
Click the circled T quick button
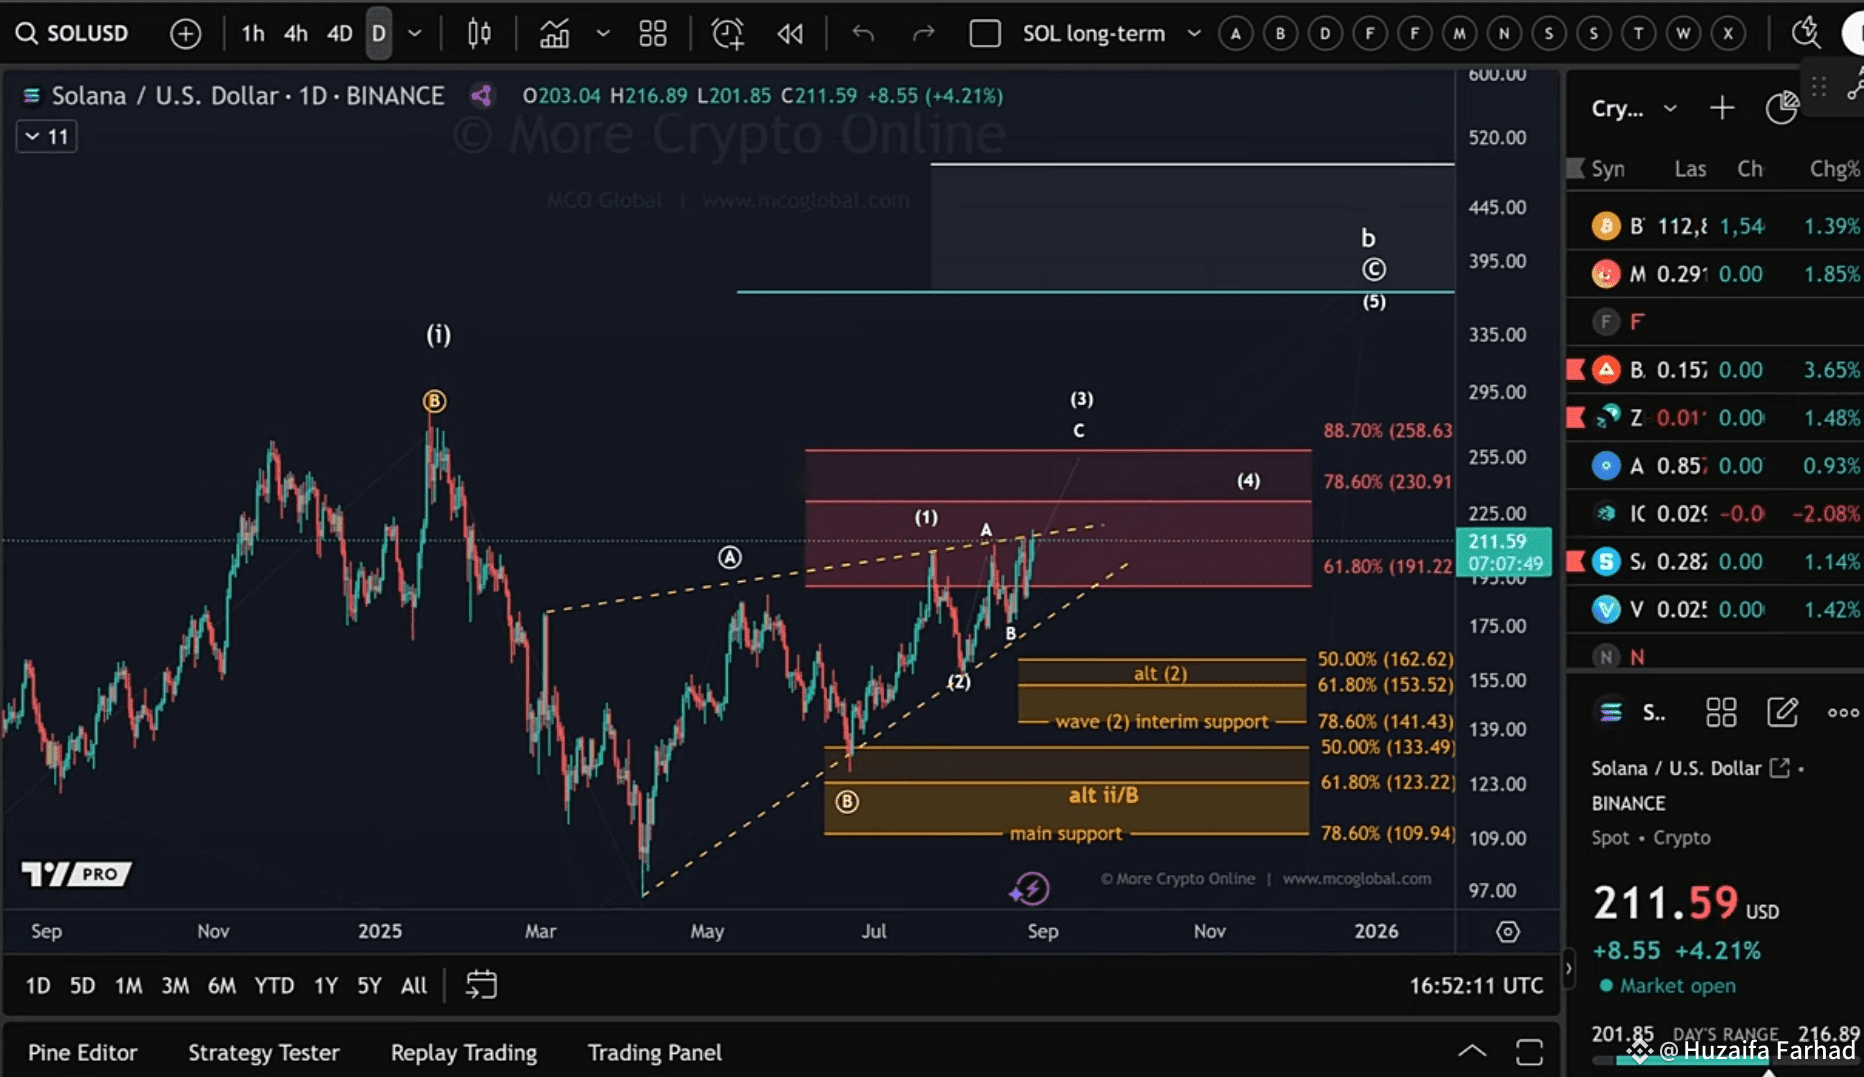click(1638, 34)
